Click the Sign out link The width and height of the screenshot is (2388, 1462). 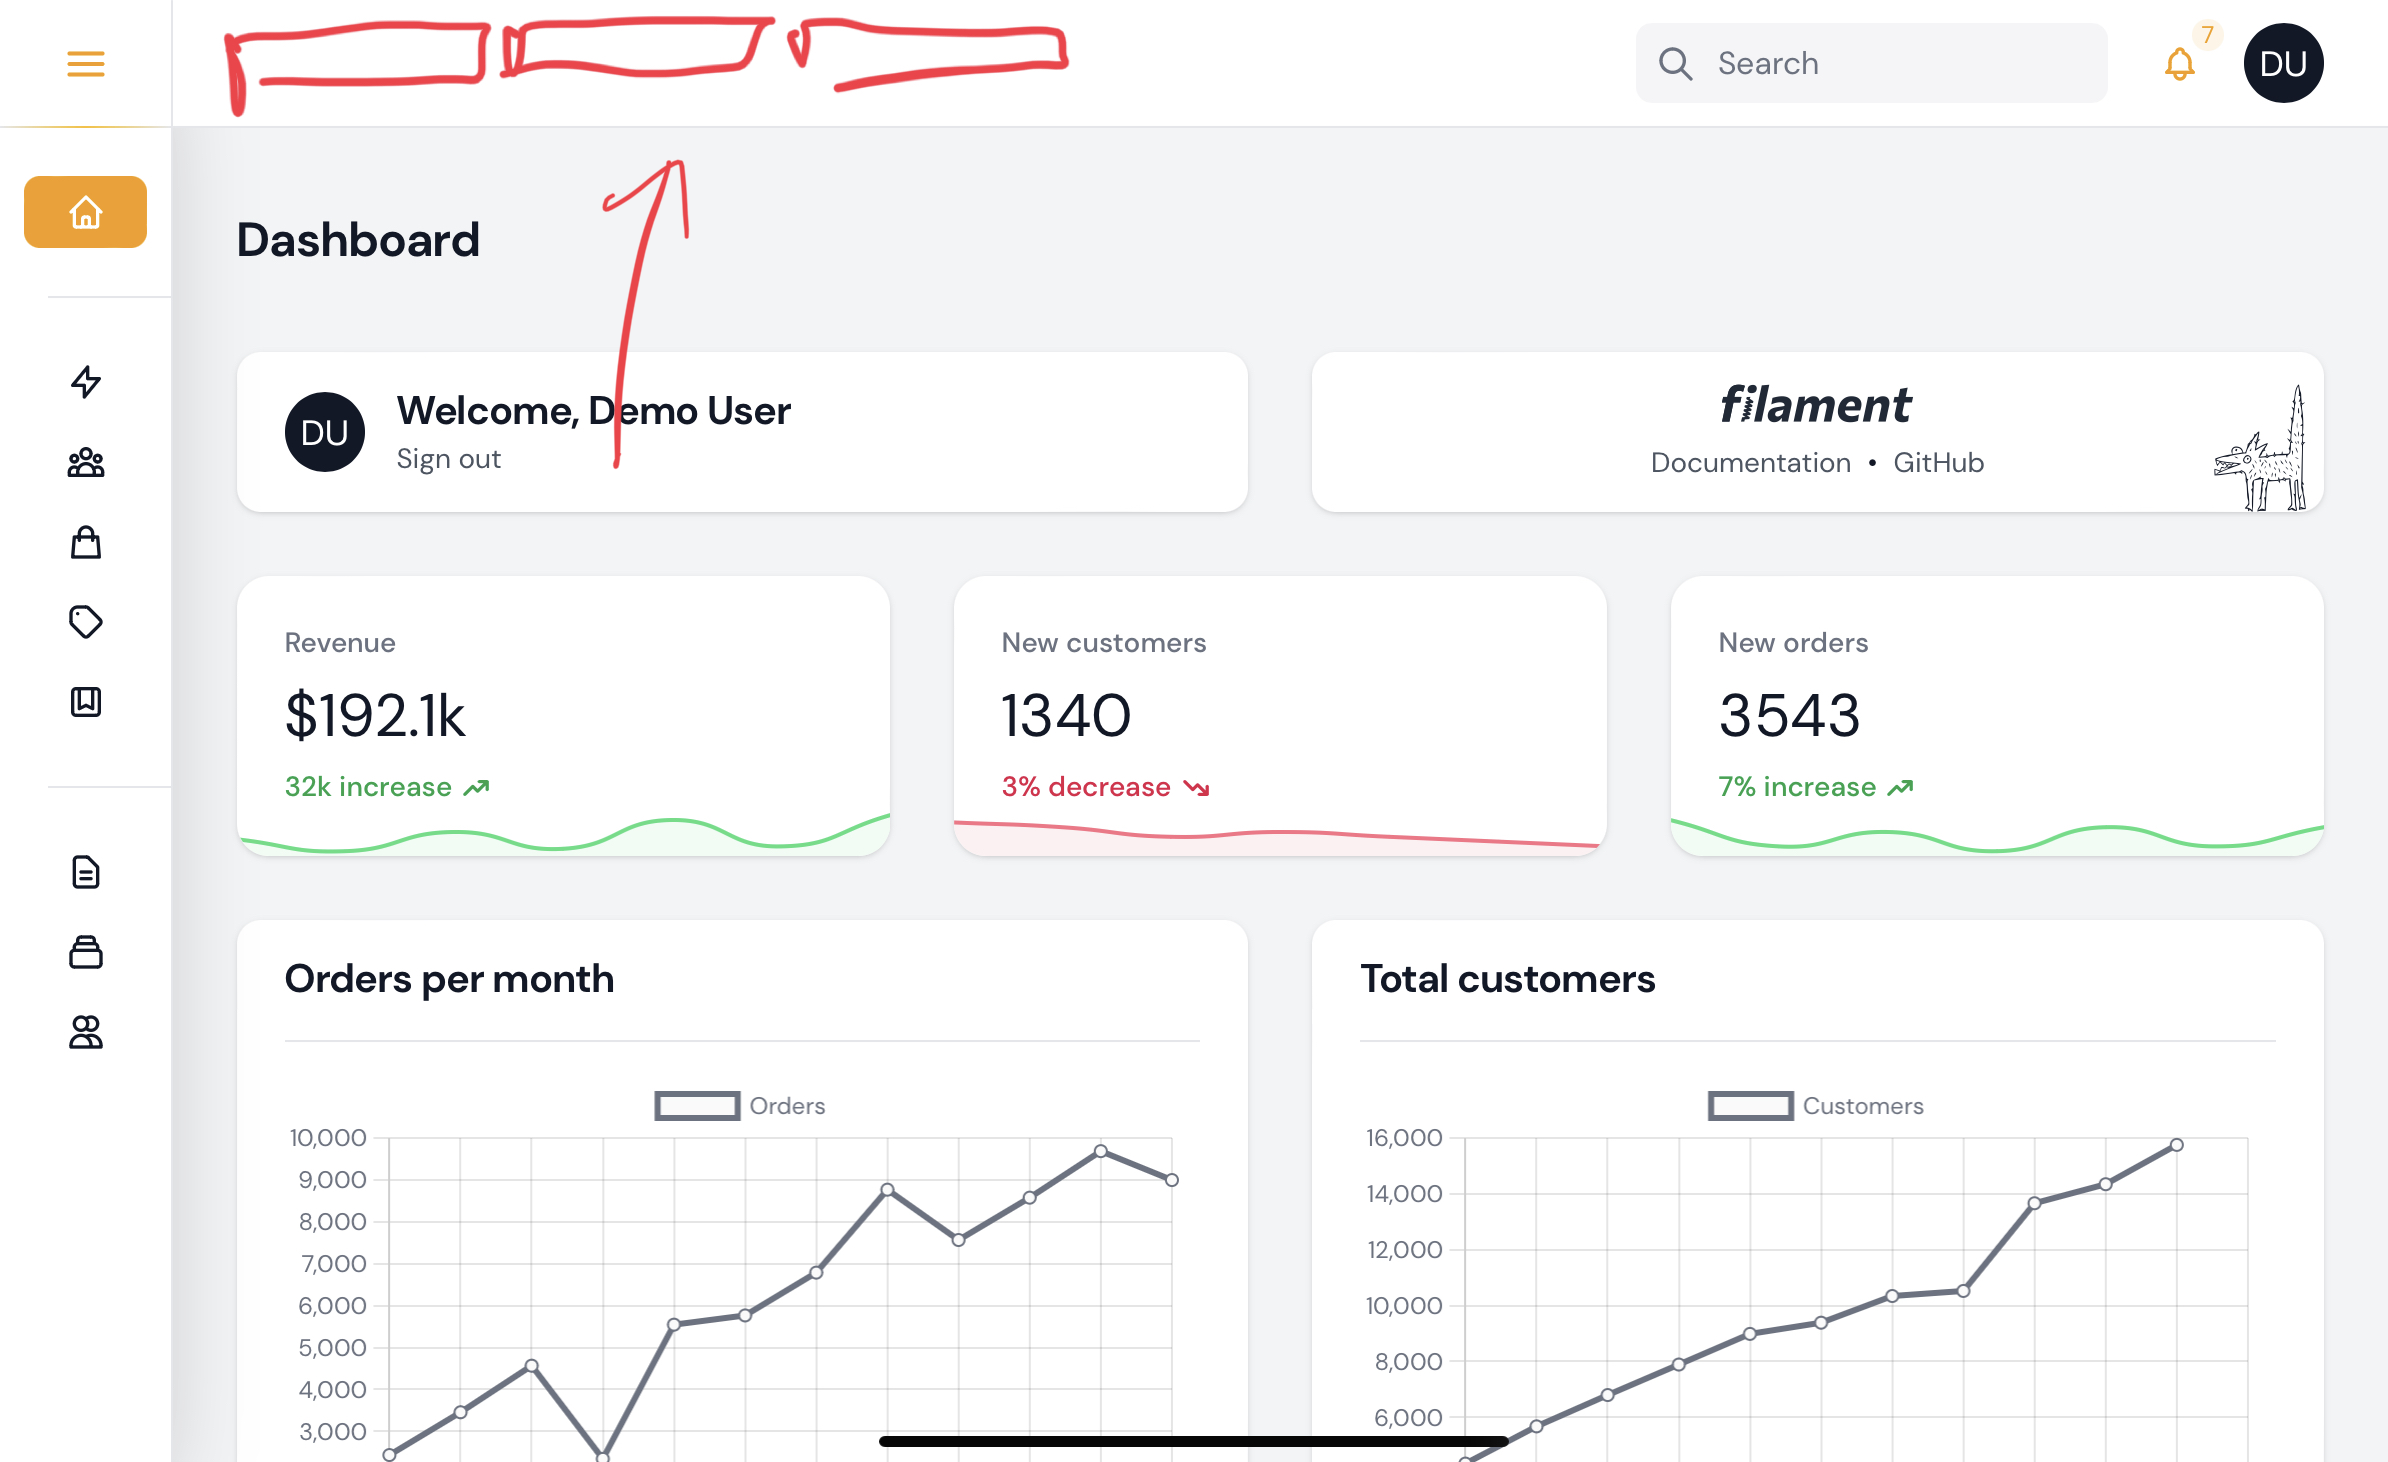click(448, 459)
